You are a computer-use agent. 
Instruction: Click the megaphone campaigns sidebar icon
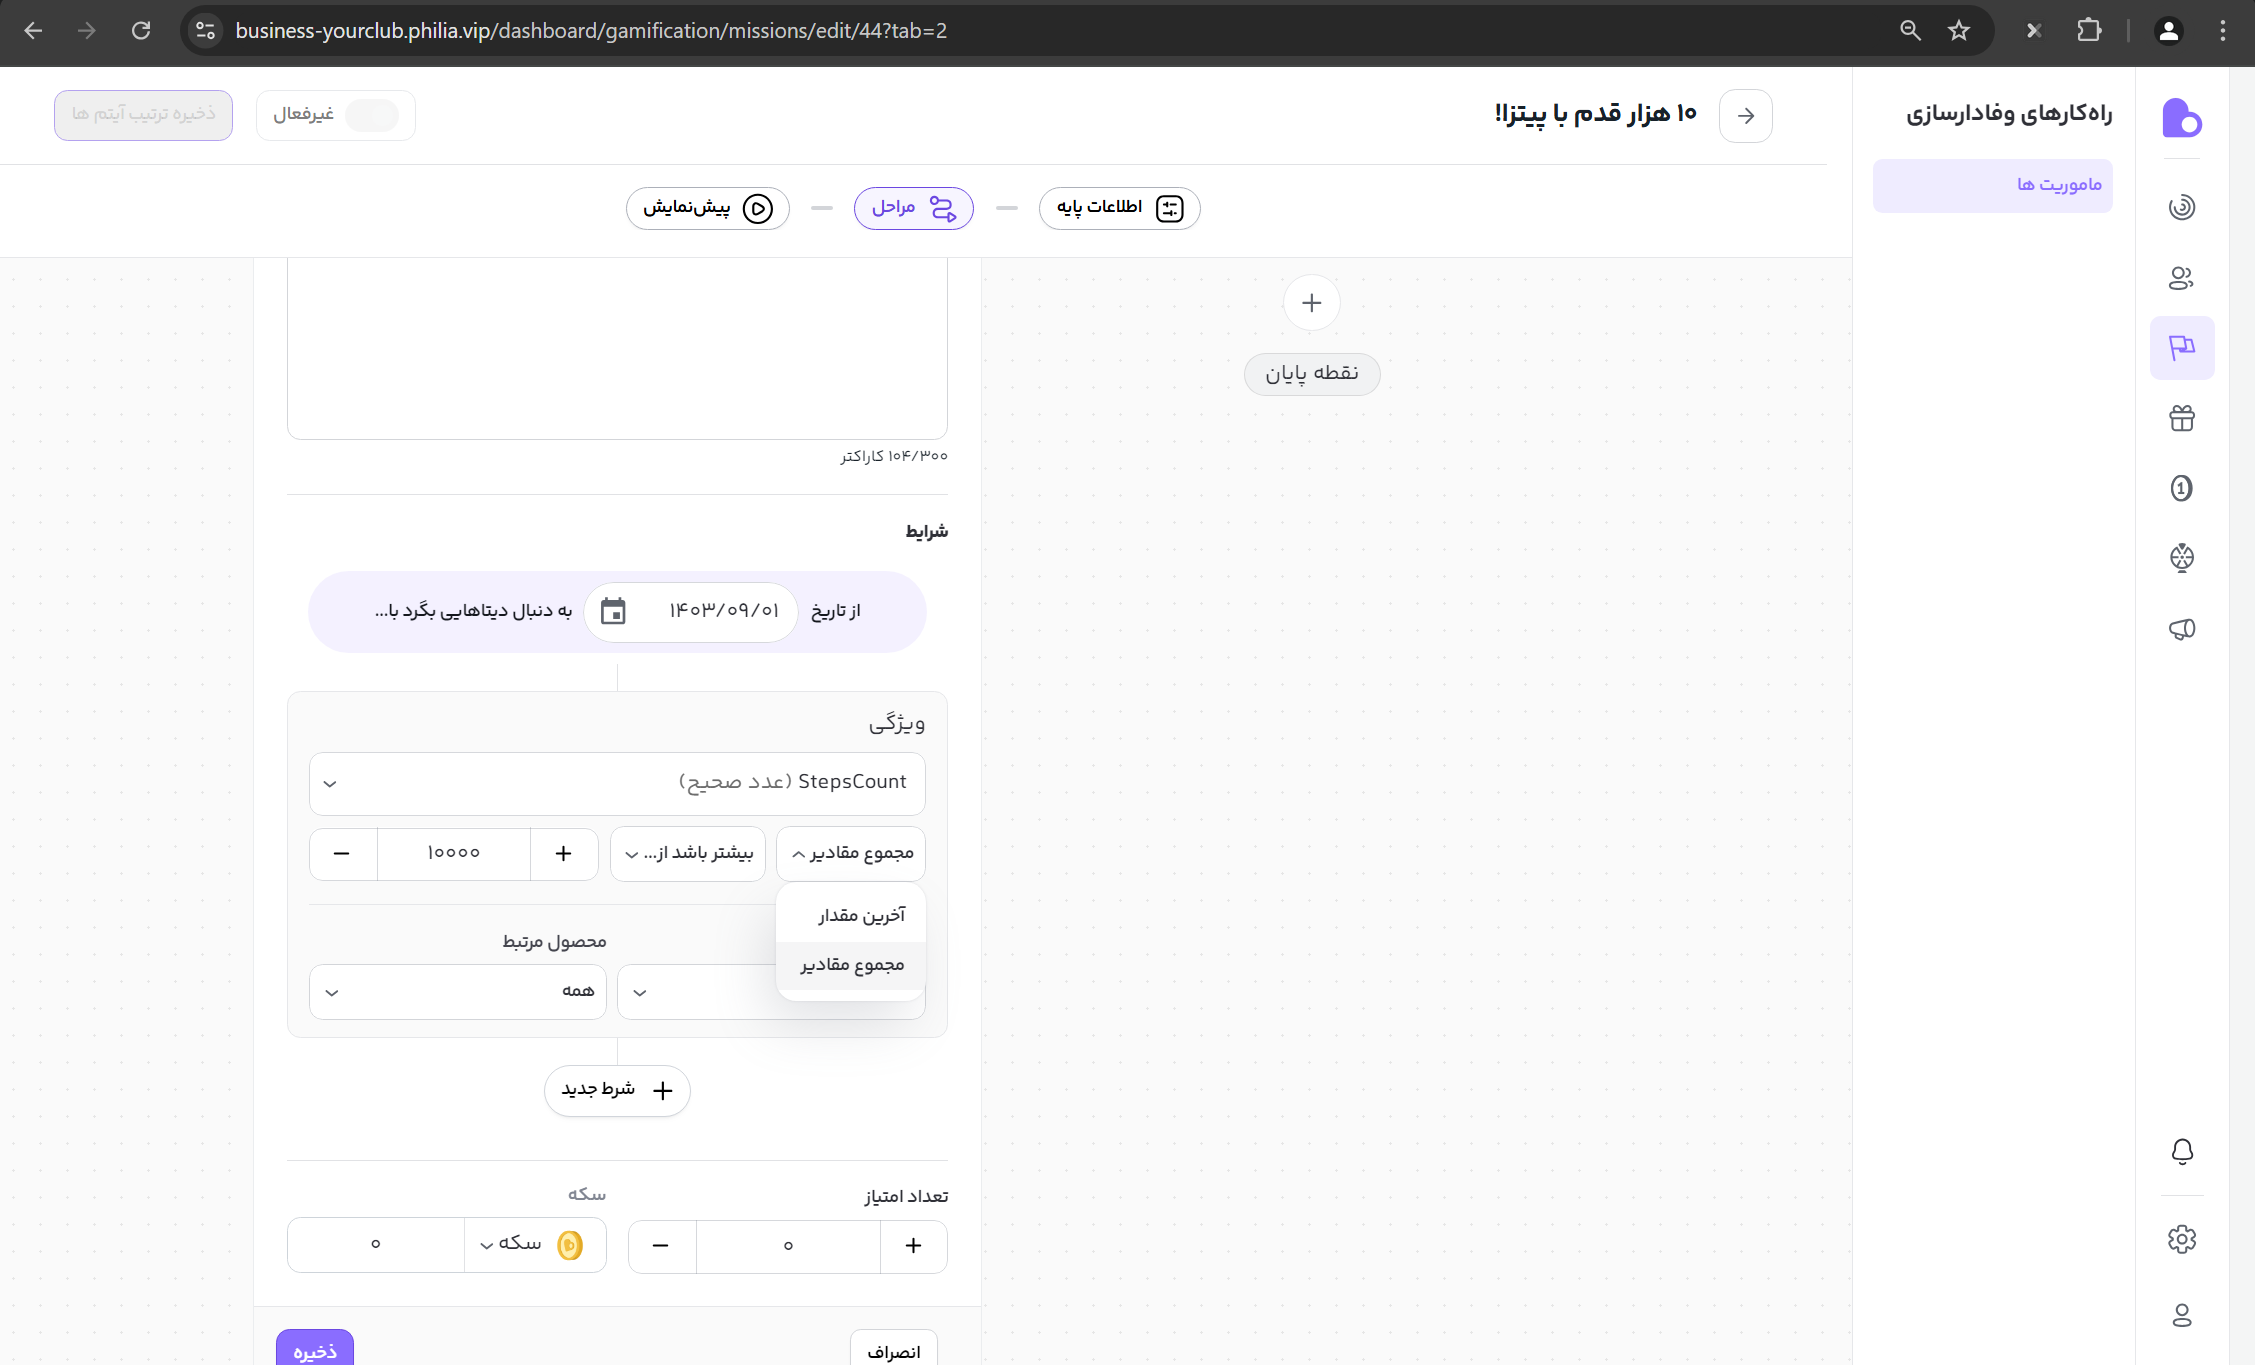tap(2181, 629)
